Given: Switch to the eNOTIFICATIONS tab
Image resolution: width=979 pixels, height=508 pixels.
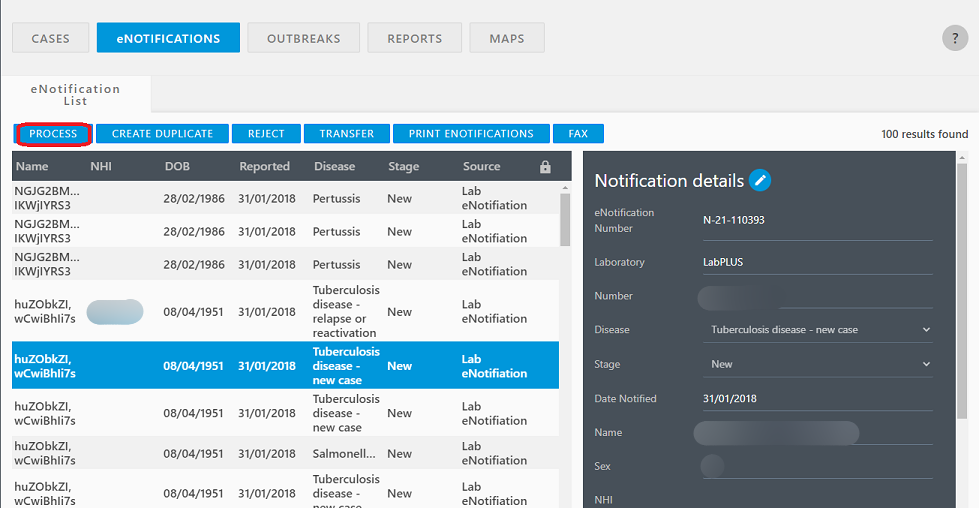Looking at the screenshot, I should tap(169, 38).
